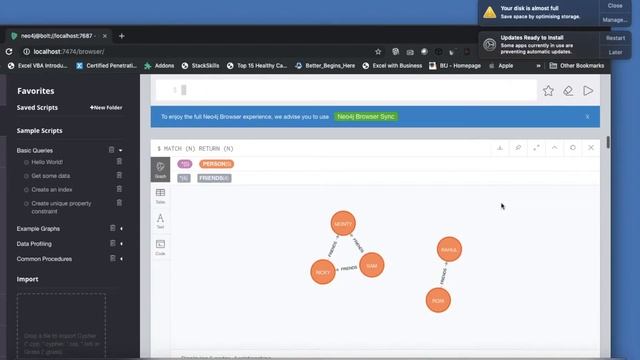The width and height of the screenshot is (640, 360).
Task: Select the MONTY node in graph
Action: [x=343, y=224]
